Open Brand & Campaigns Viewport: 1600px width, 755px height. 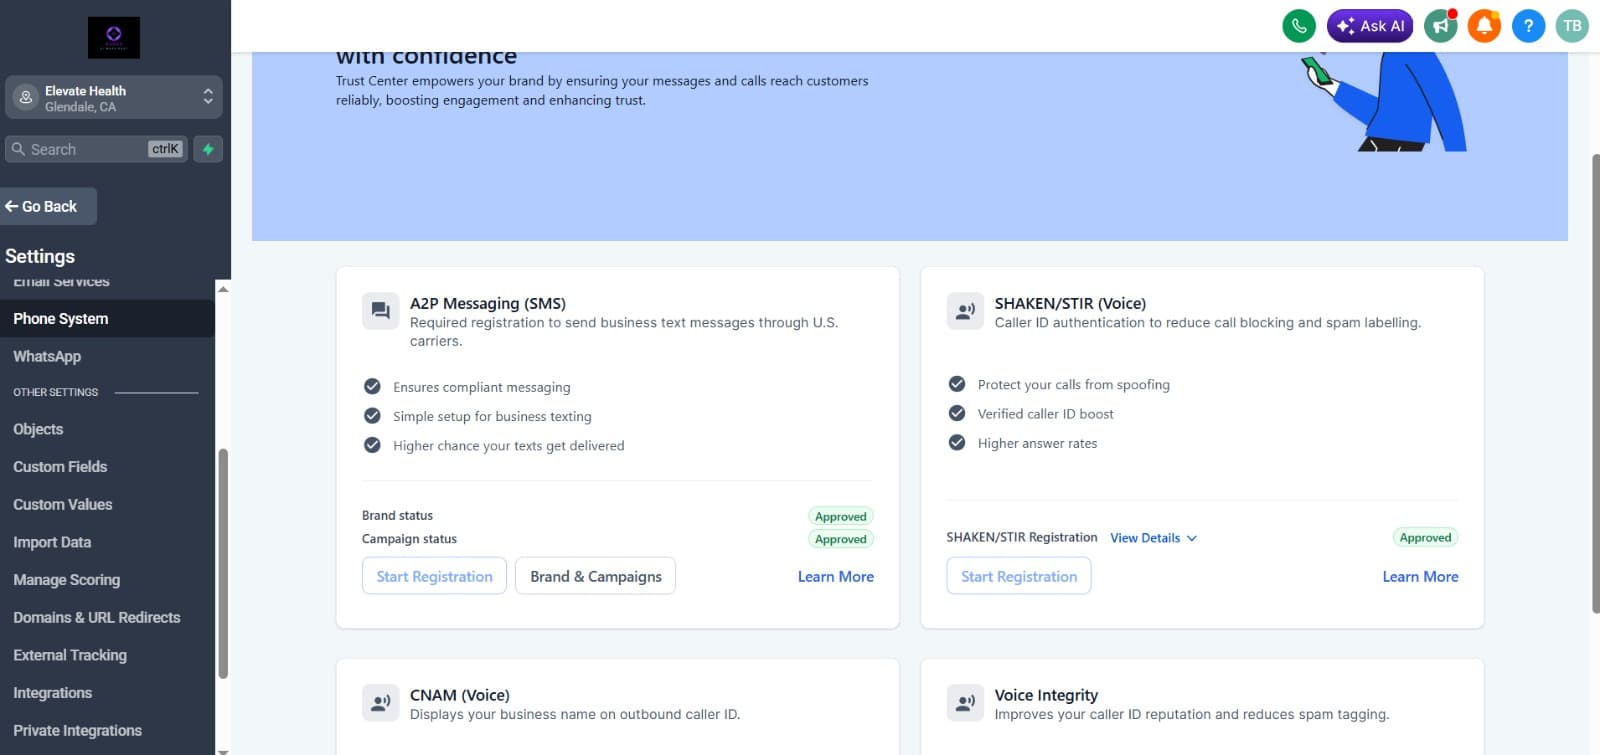coord(595,576)
